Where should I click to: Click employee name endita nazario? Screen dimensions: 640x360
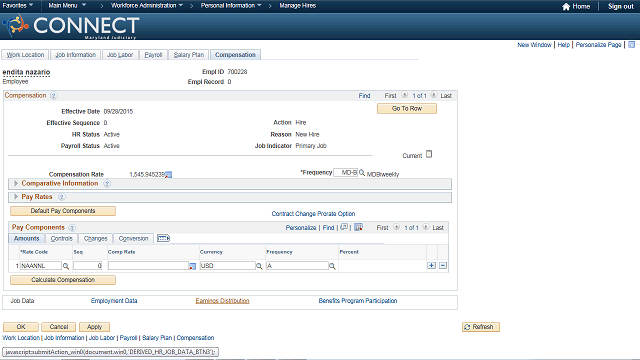[x=27, y=72]
